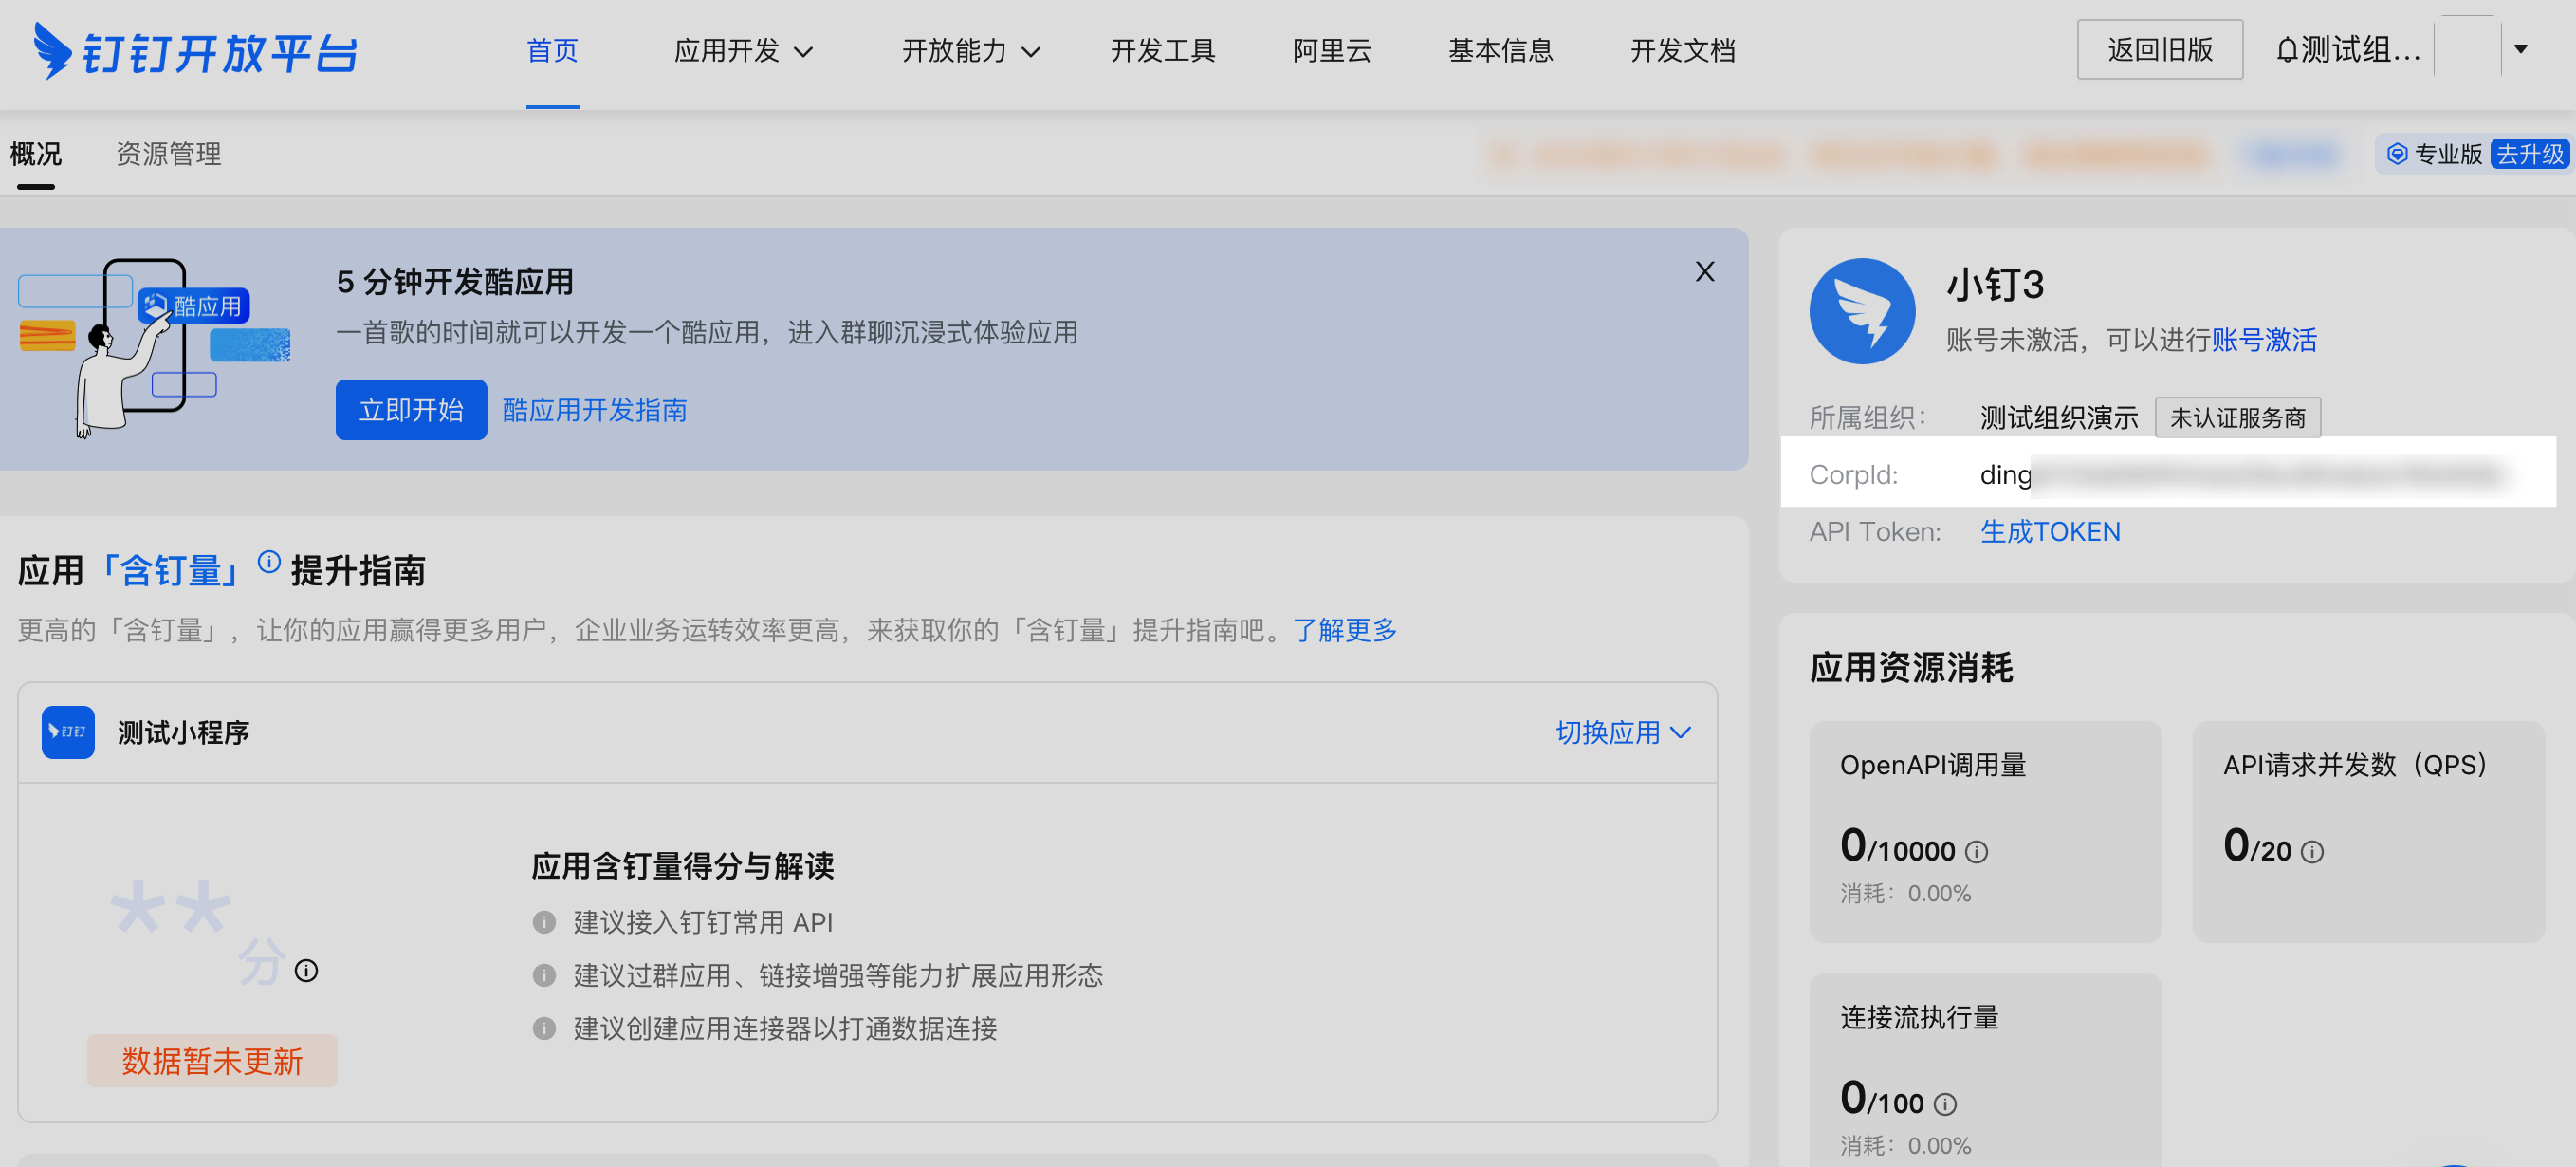Click bullet icon for 建议接入钉钉常用 API
Image resolution: width=2576 pixels, height=1167 pixels.
(544, 922)
